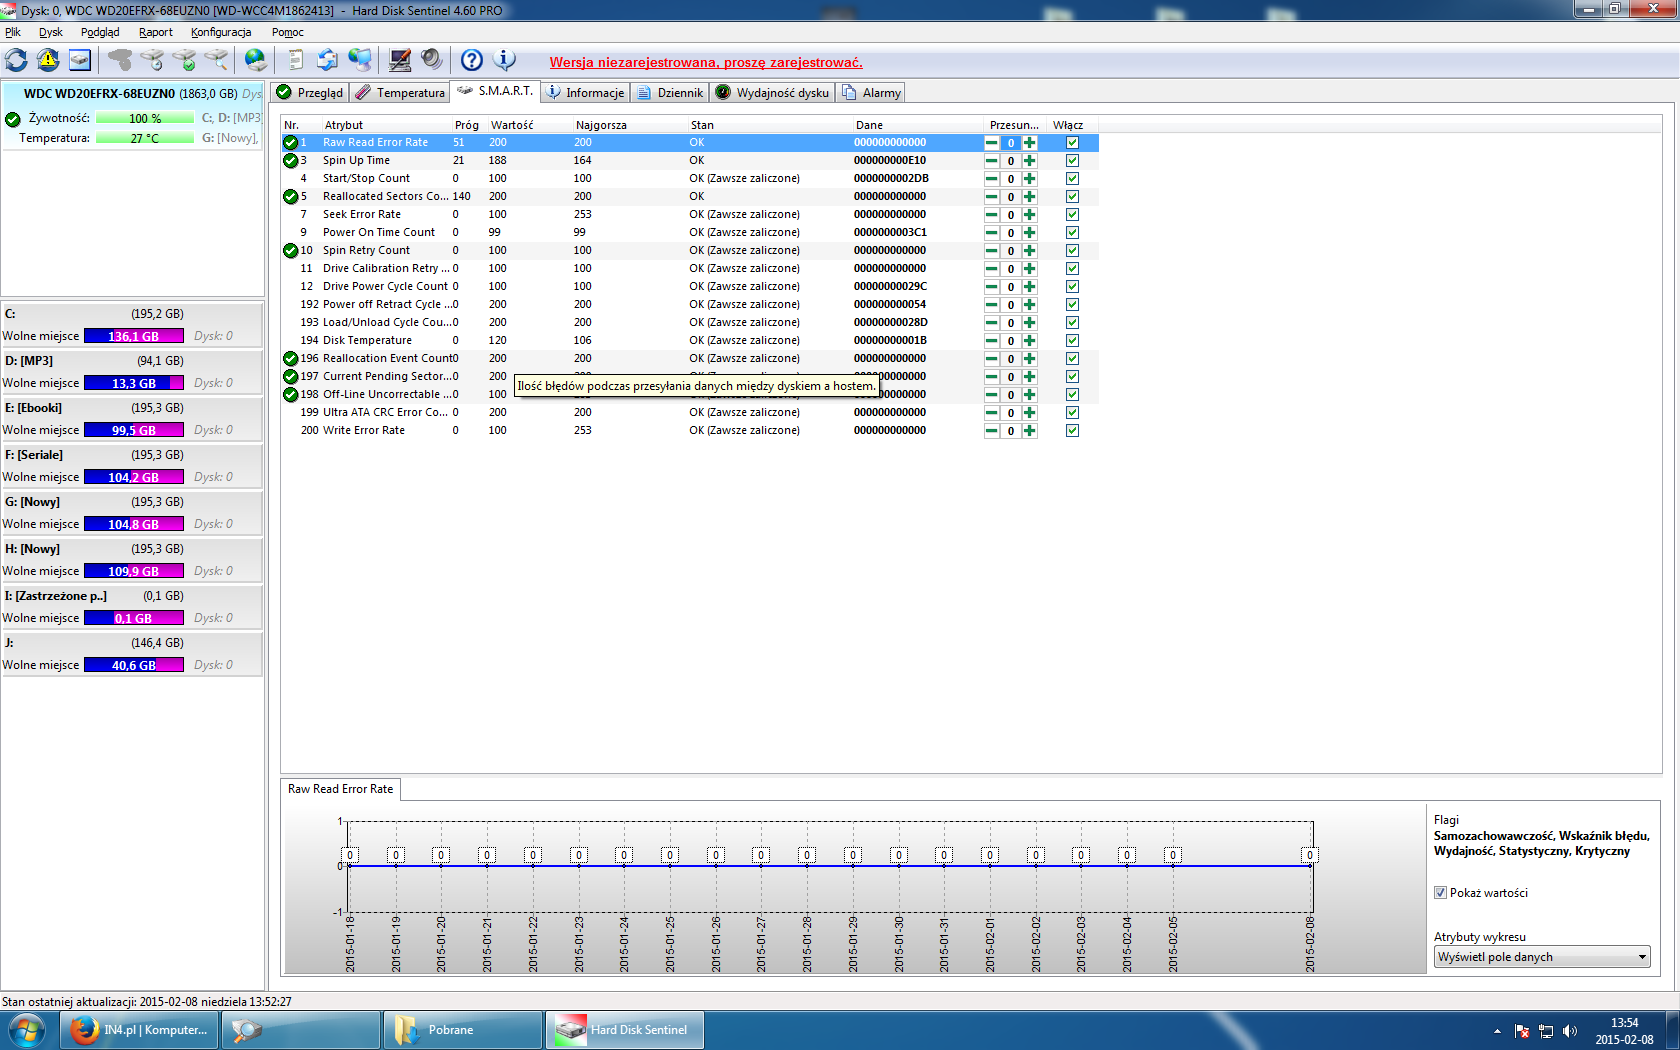Open the Konfiguracja menu
The width and height of the screenshot is (1680, 1050).
(x=221, y=32)
